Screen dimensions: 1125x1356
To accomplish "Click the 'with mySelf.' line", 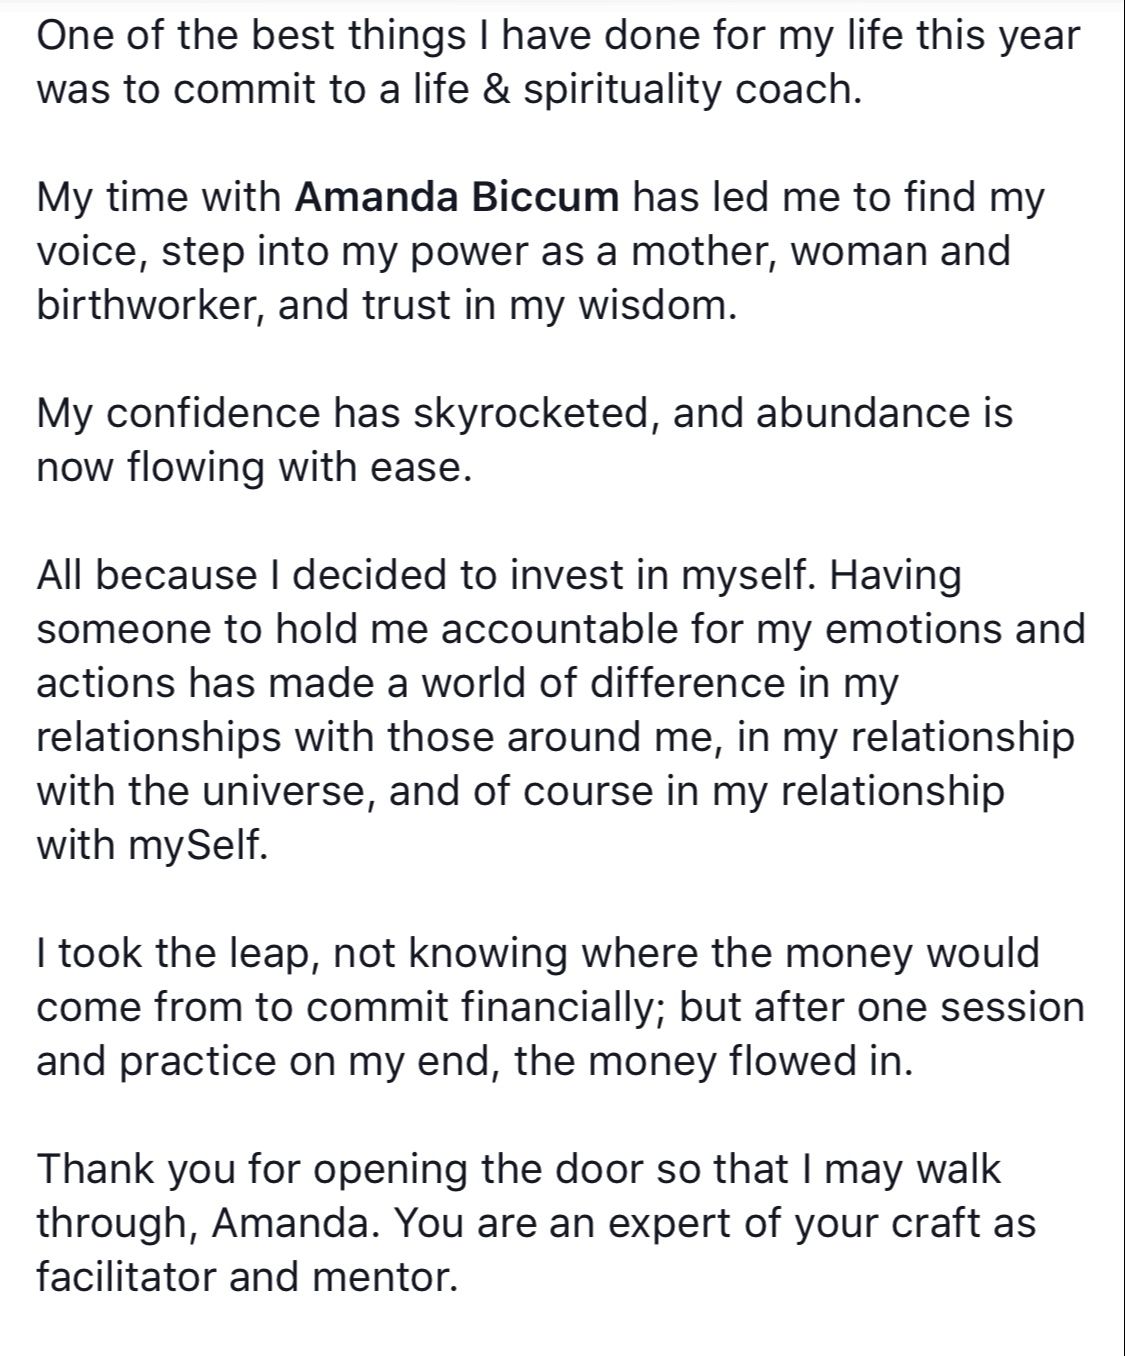I will tap(152, 845).
